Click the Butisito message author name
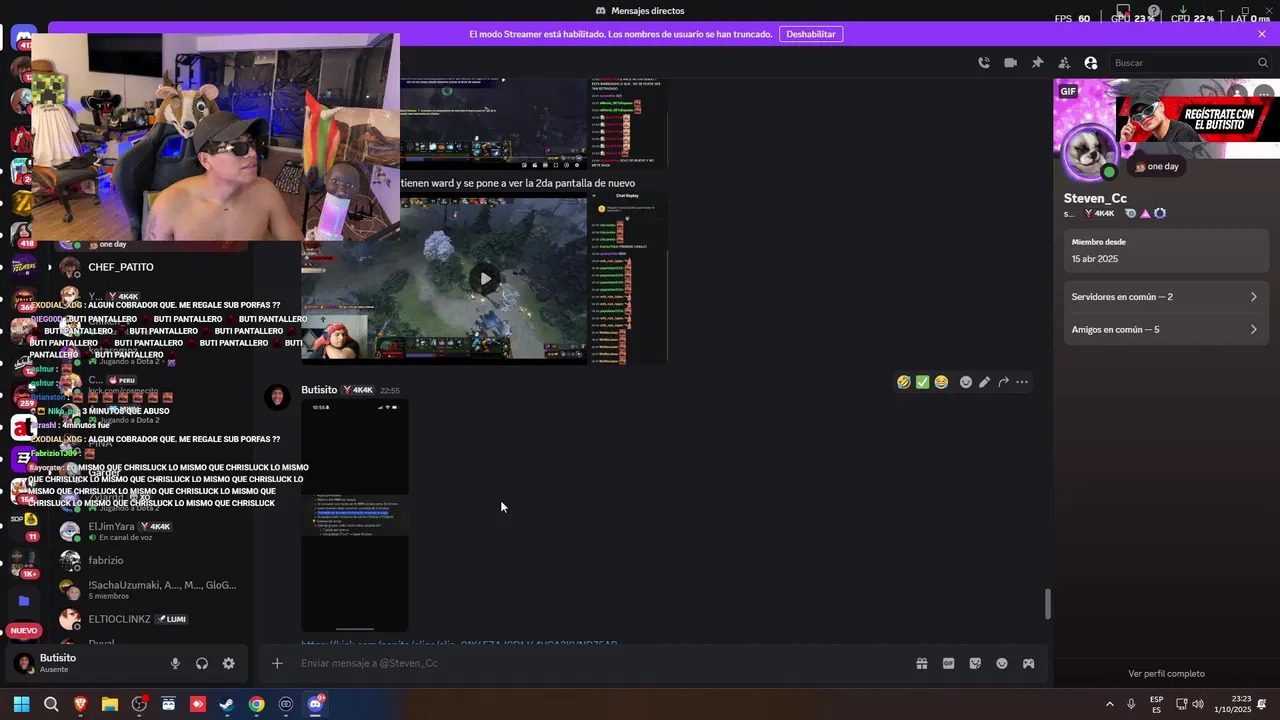1280x720 pixels. (319, 390)
